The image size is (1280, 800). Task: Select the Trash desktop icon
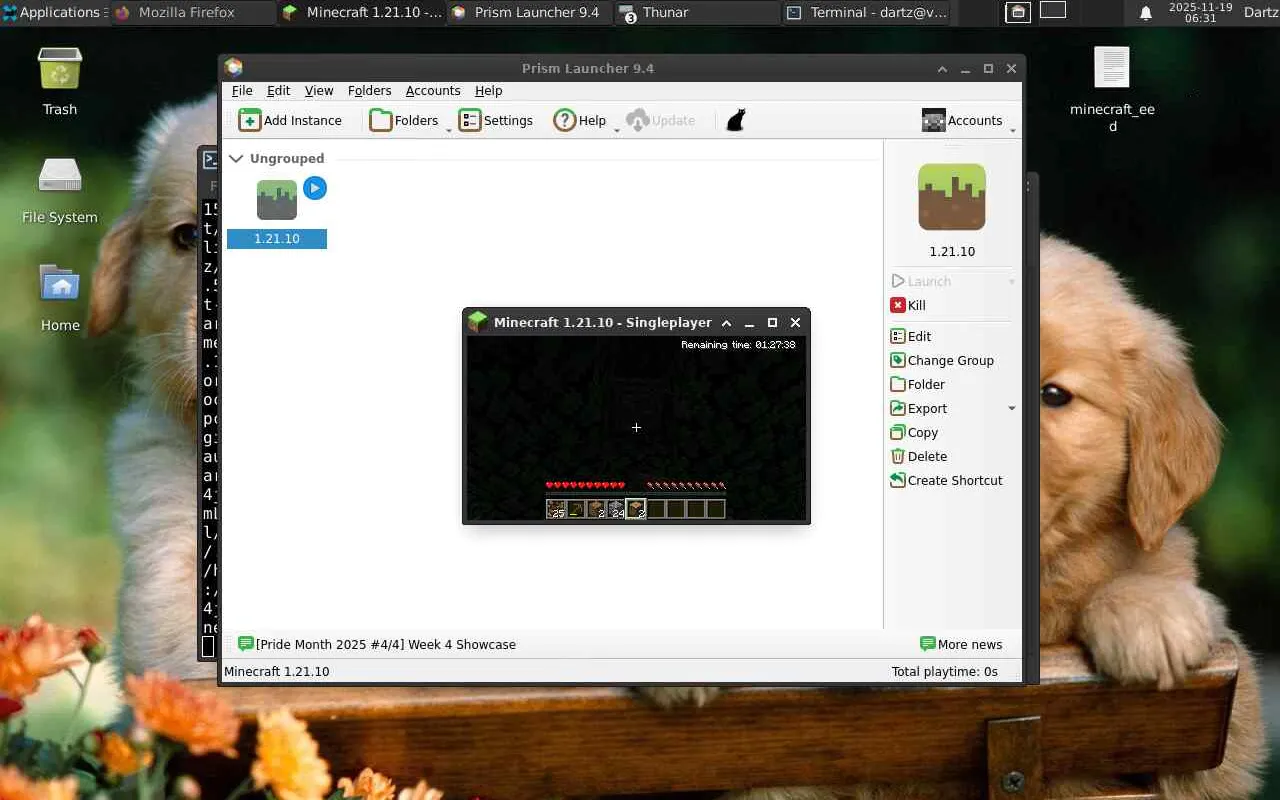60,82
